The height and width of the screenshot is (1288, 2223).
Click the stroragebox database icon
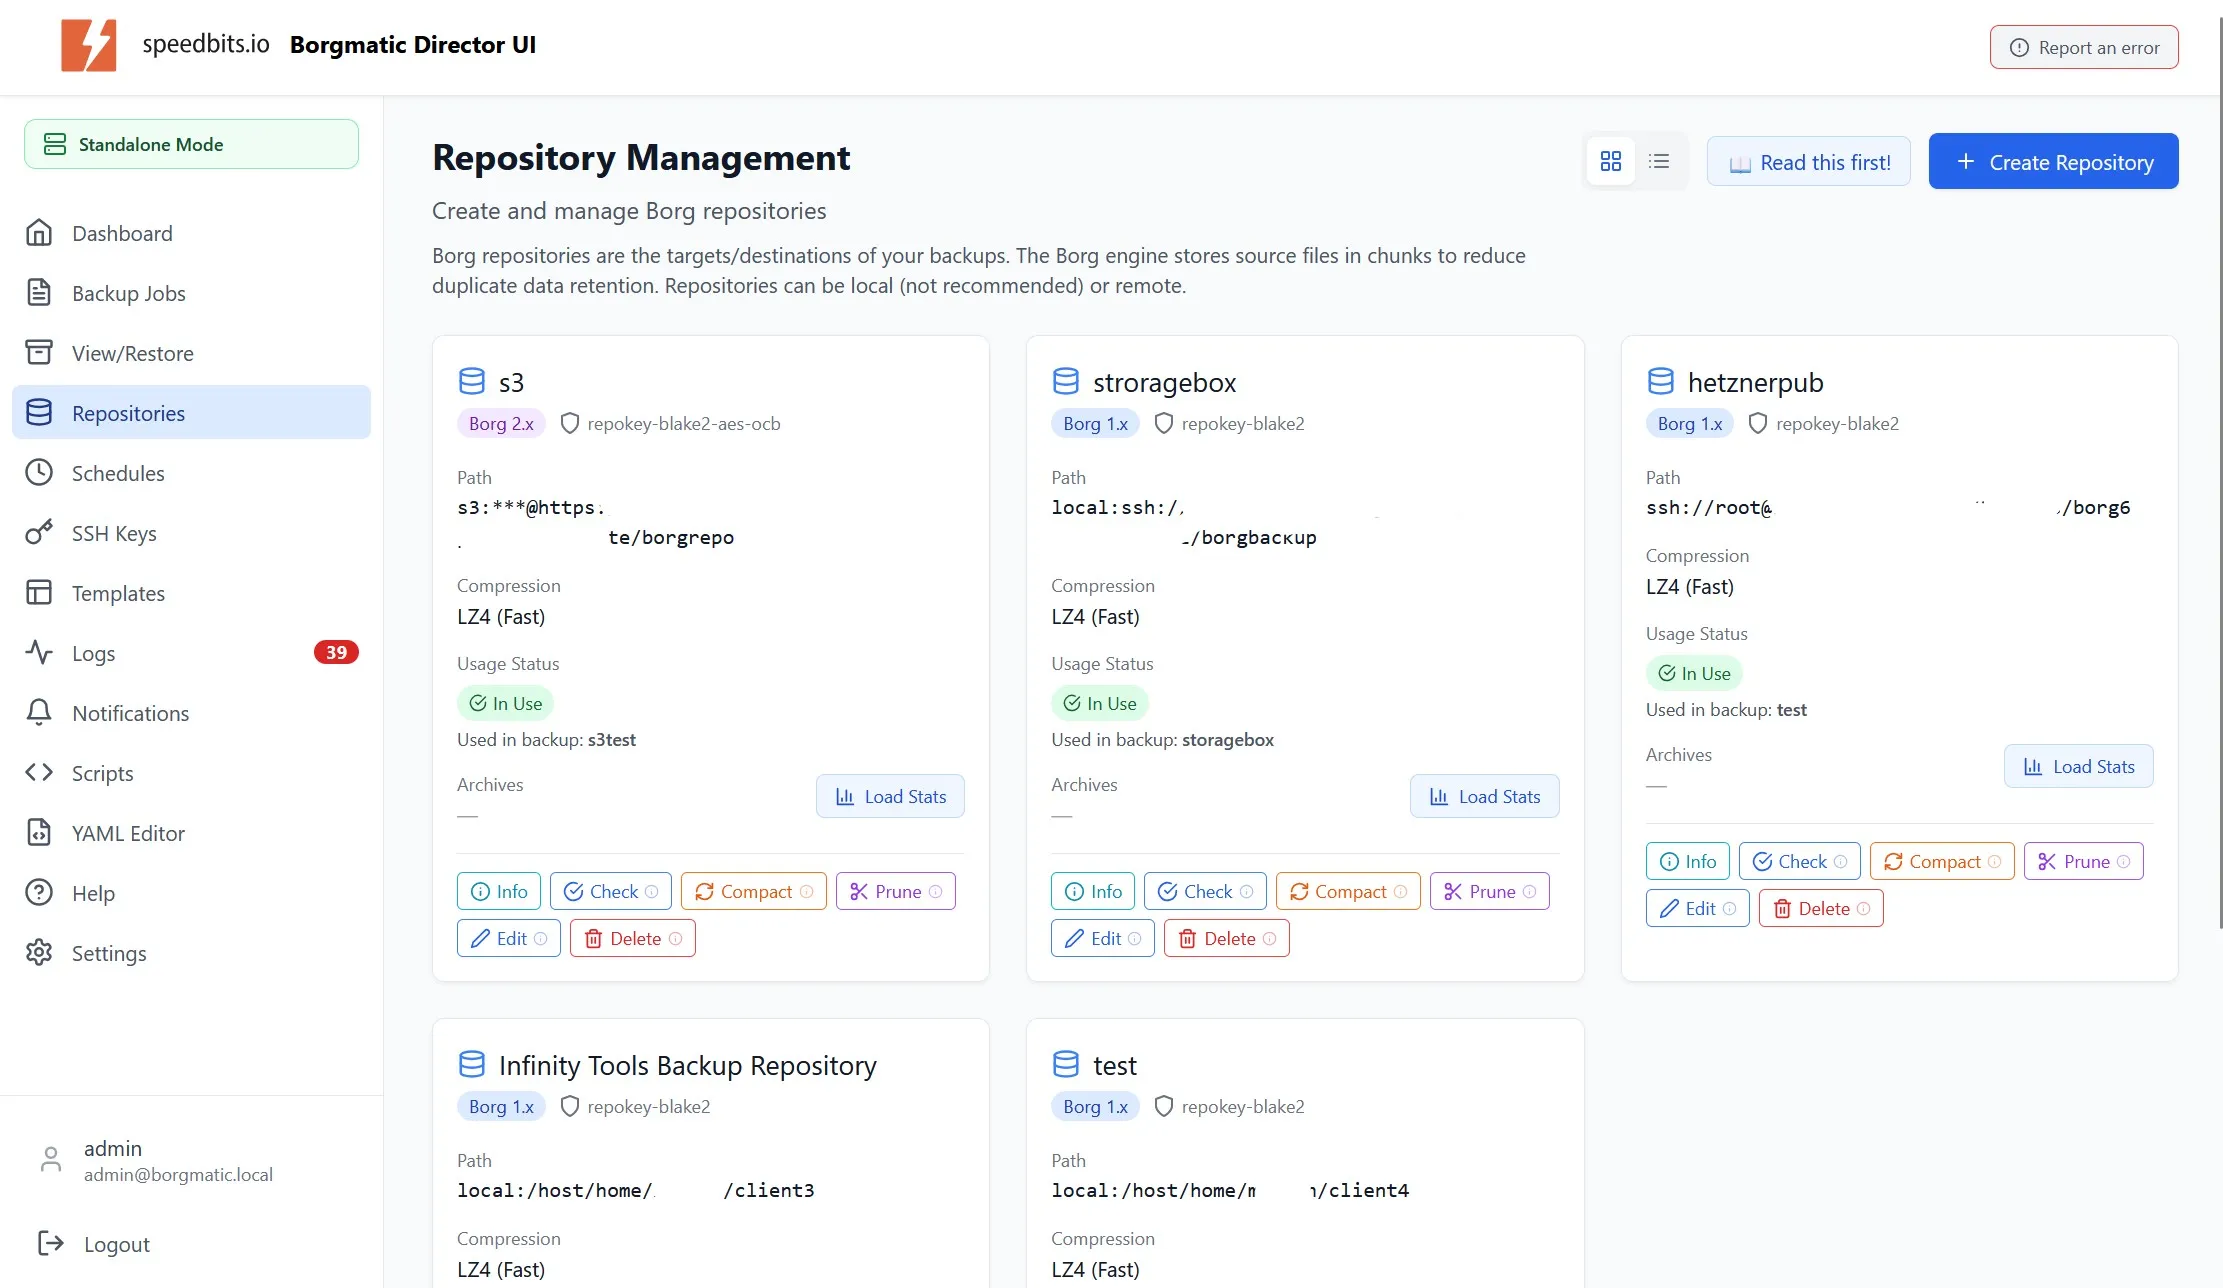click(x=1066, y=381)
